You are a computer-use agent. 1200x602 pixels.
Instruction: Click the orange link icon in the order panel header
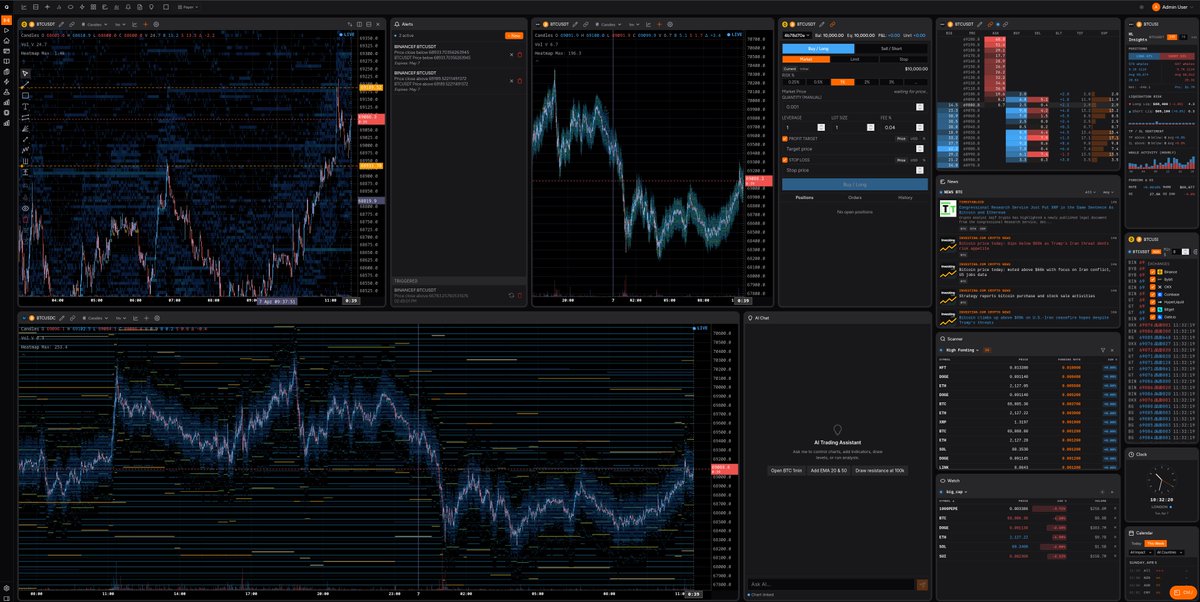[832, 24]
